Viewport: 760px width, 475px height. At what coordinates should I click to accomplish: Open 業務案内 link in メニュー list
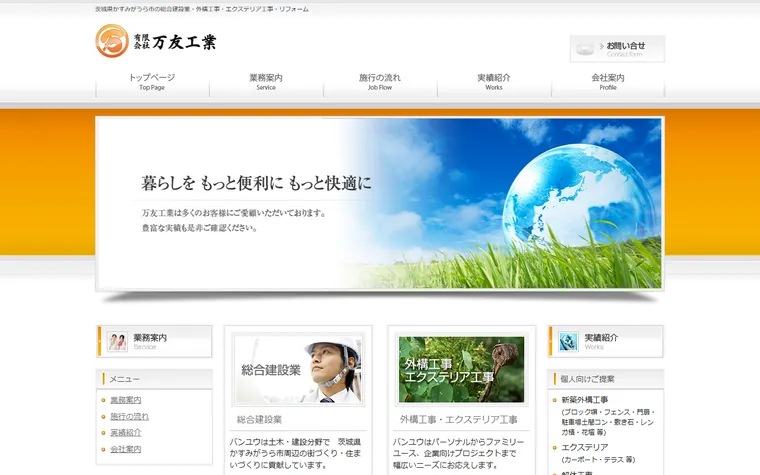coord(126,400)
